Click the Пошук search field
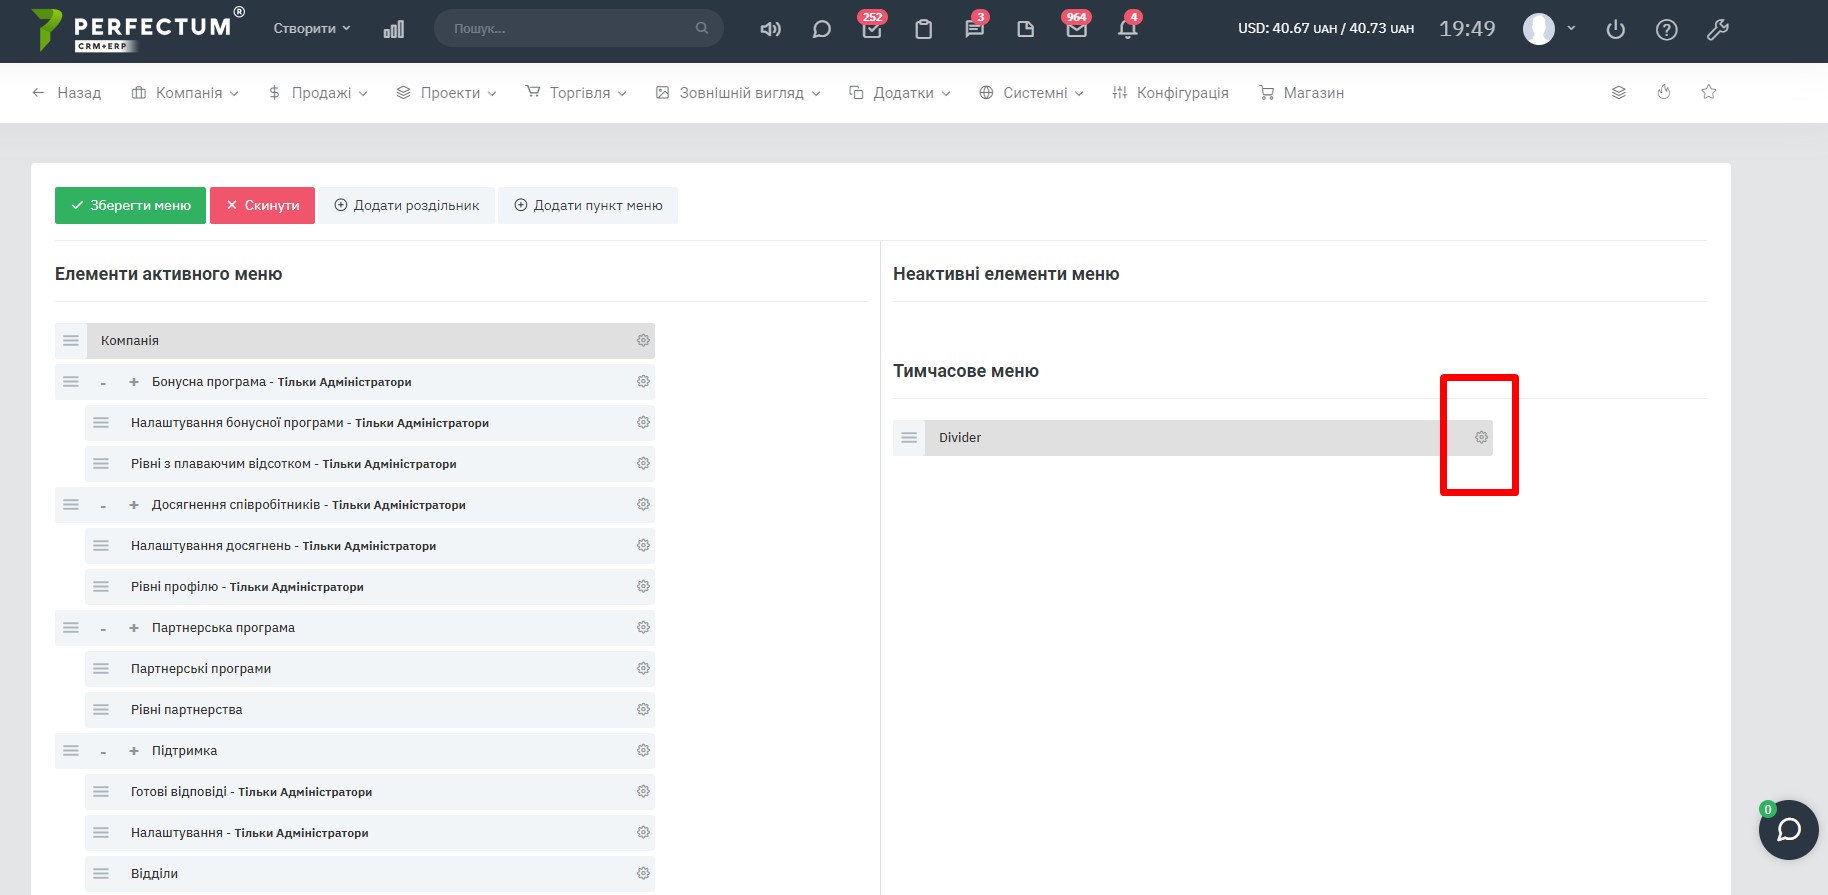The height and width of the screenshot is (895, 1828). point(570,29)
